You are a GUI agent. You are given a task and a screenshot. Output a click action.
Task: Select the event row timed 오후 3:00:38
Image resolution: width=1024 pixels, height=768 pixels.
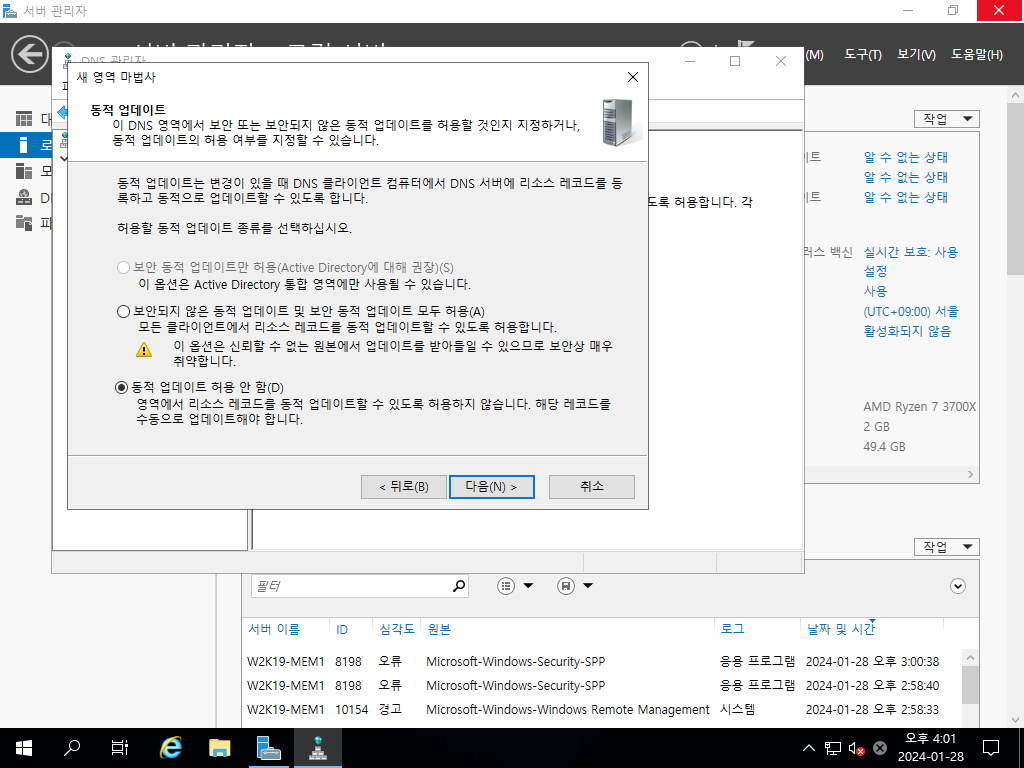pos(603,662)
